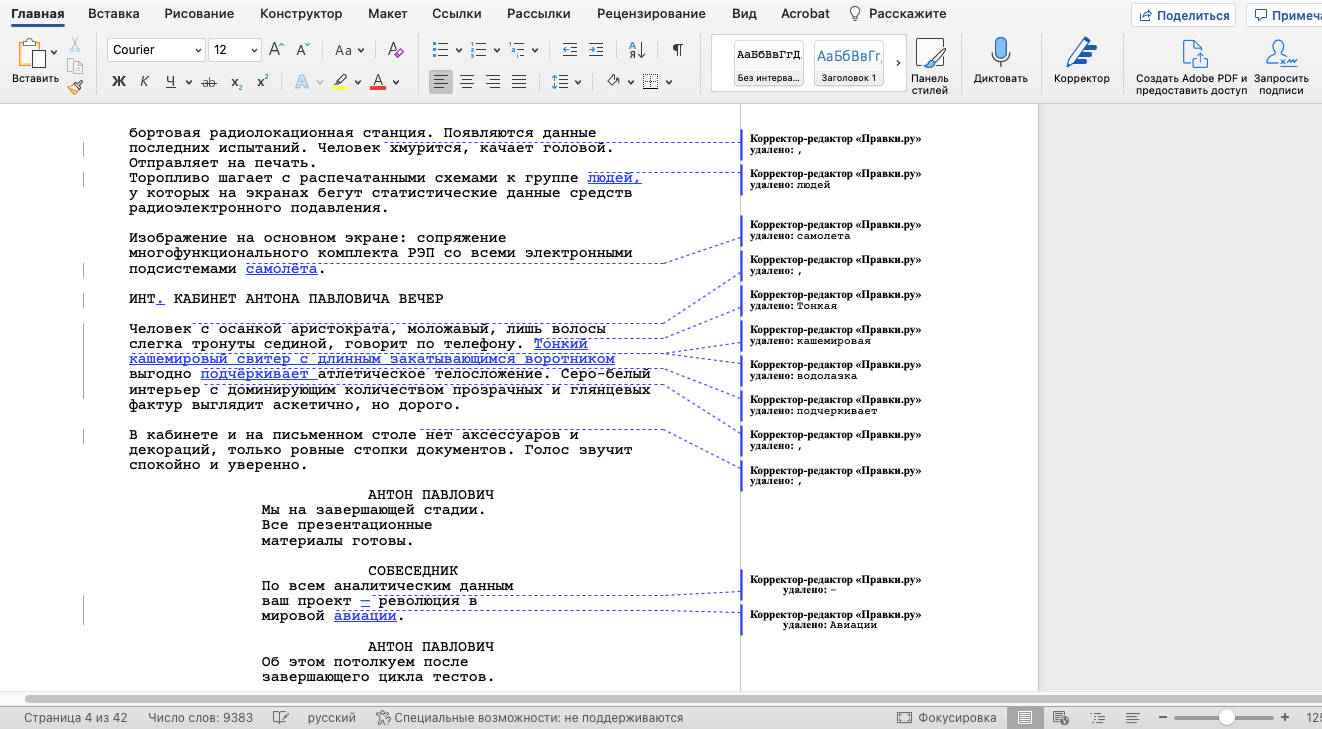This screenshot has width=1322, height=729.
Task: Increase paragraph indent
Action: [596, 50]
